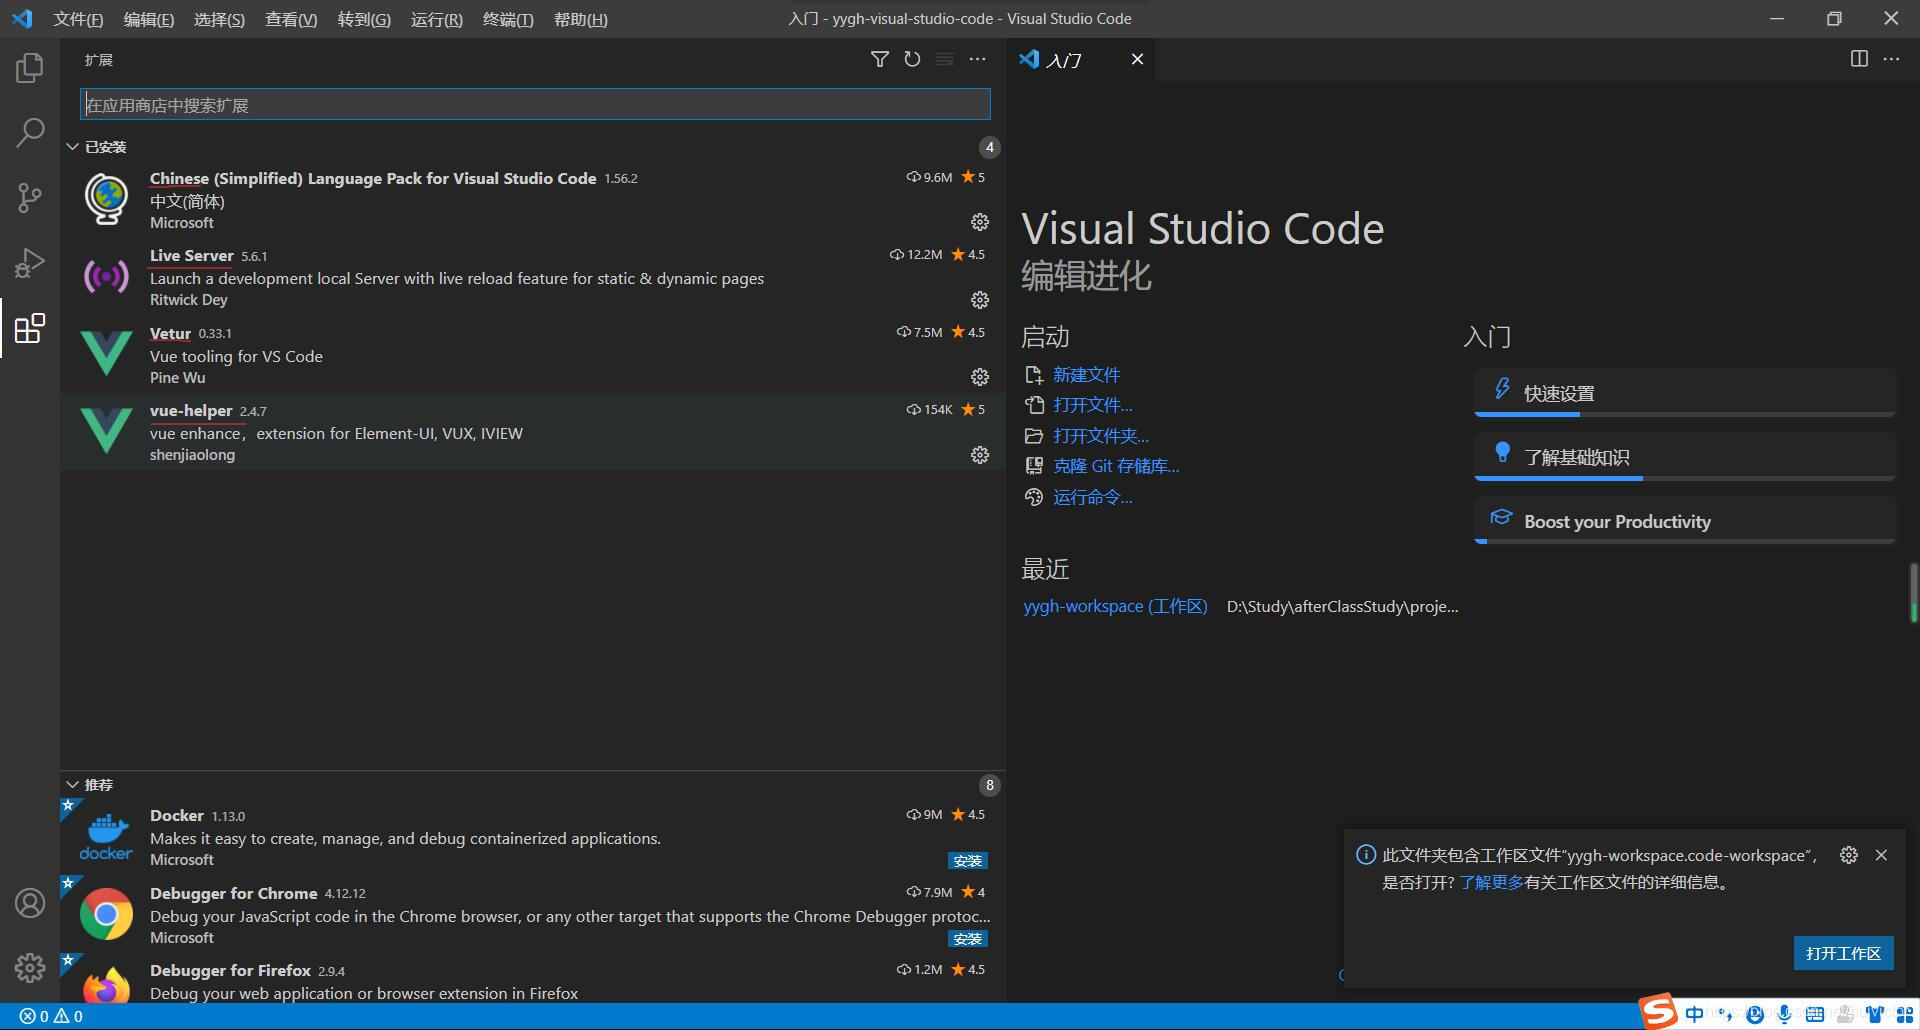Manage the Chinese Language Pack extension gear
The height and width of the screenshot is (1030, 1920).
click(980, 222)
